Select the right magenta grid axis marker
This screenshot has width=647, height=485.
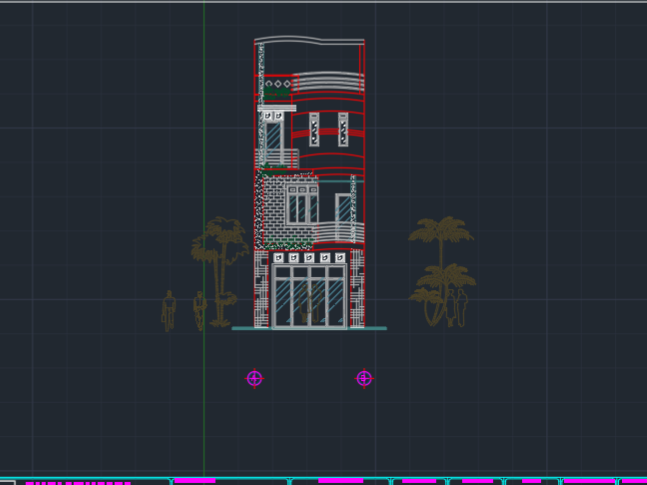364,378
